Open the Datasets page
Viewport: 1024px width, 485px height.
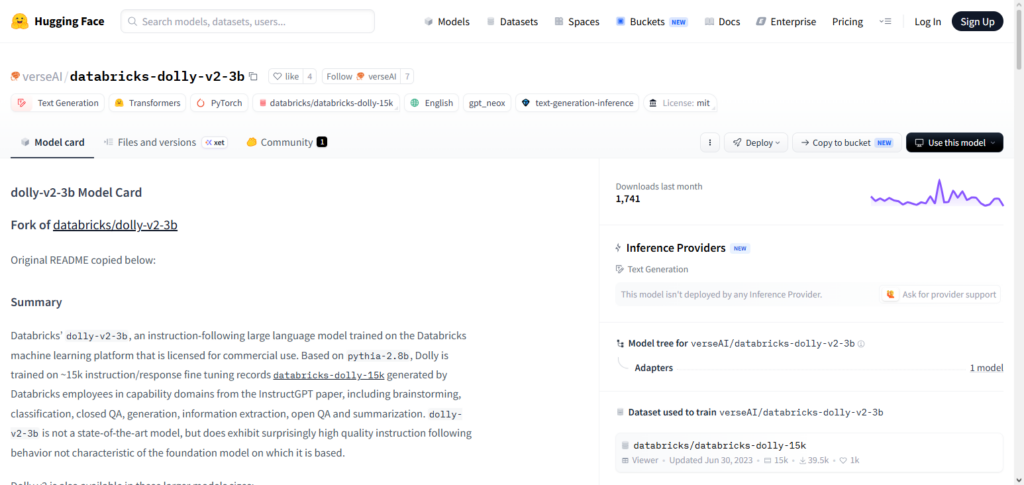(x=512, y=22)
